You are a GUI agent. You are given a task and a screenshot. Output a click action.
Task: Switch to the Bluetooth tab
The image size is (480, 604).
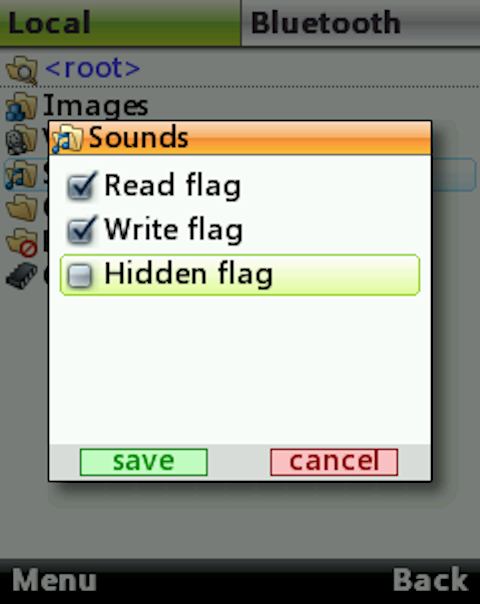tap(361, 23)
